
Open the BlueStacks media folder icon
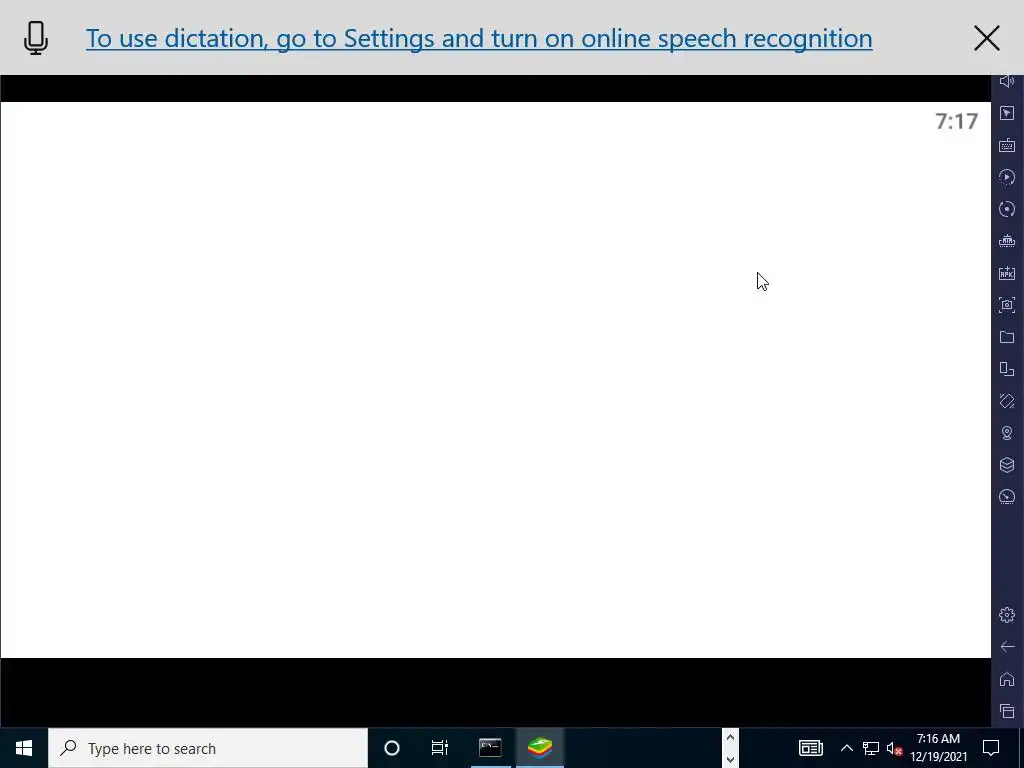point(1007,337)
